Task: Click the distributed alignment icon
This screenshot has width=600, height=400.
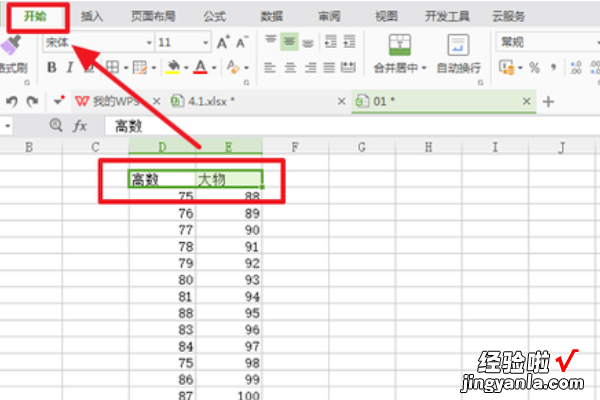Action: click(348, 67)
